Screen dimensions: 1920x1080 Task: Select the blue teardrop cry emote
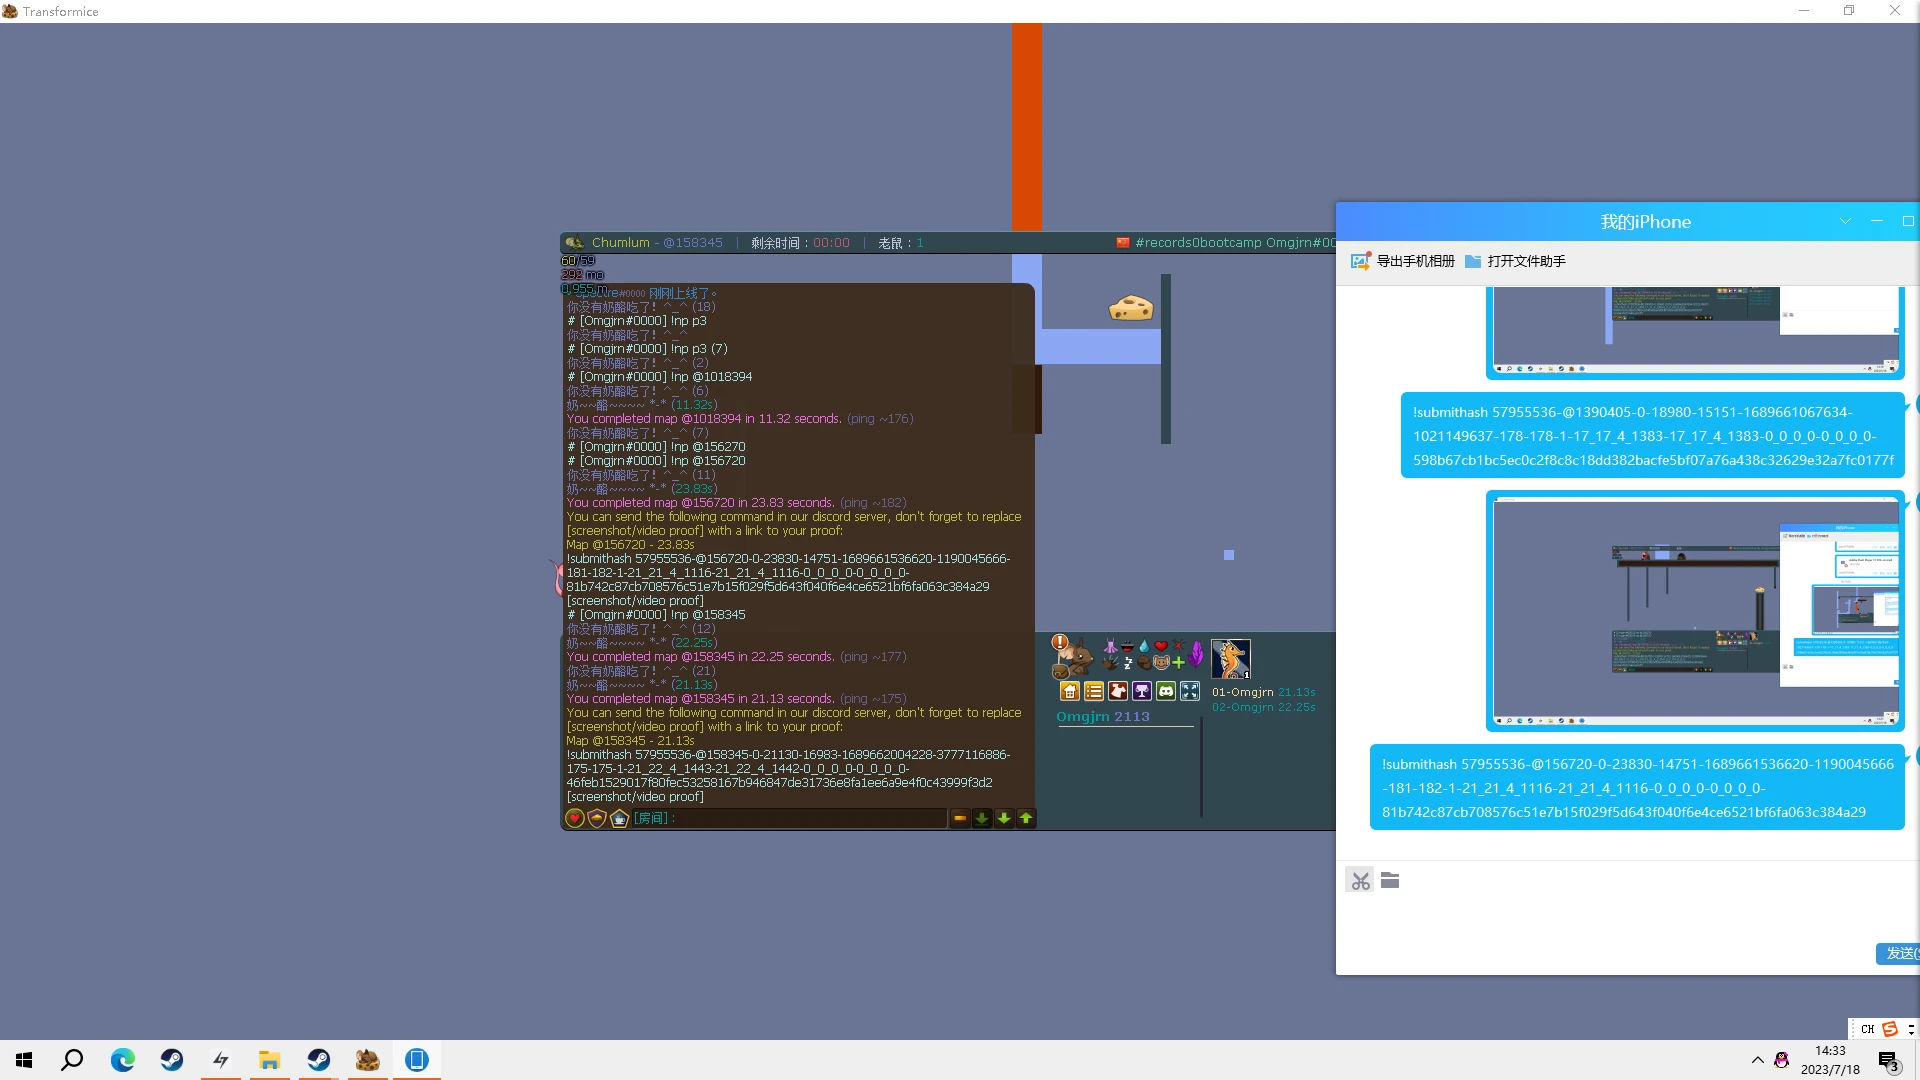(x=1144, y=647)
